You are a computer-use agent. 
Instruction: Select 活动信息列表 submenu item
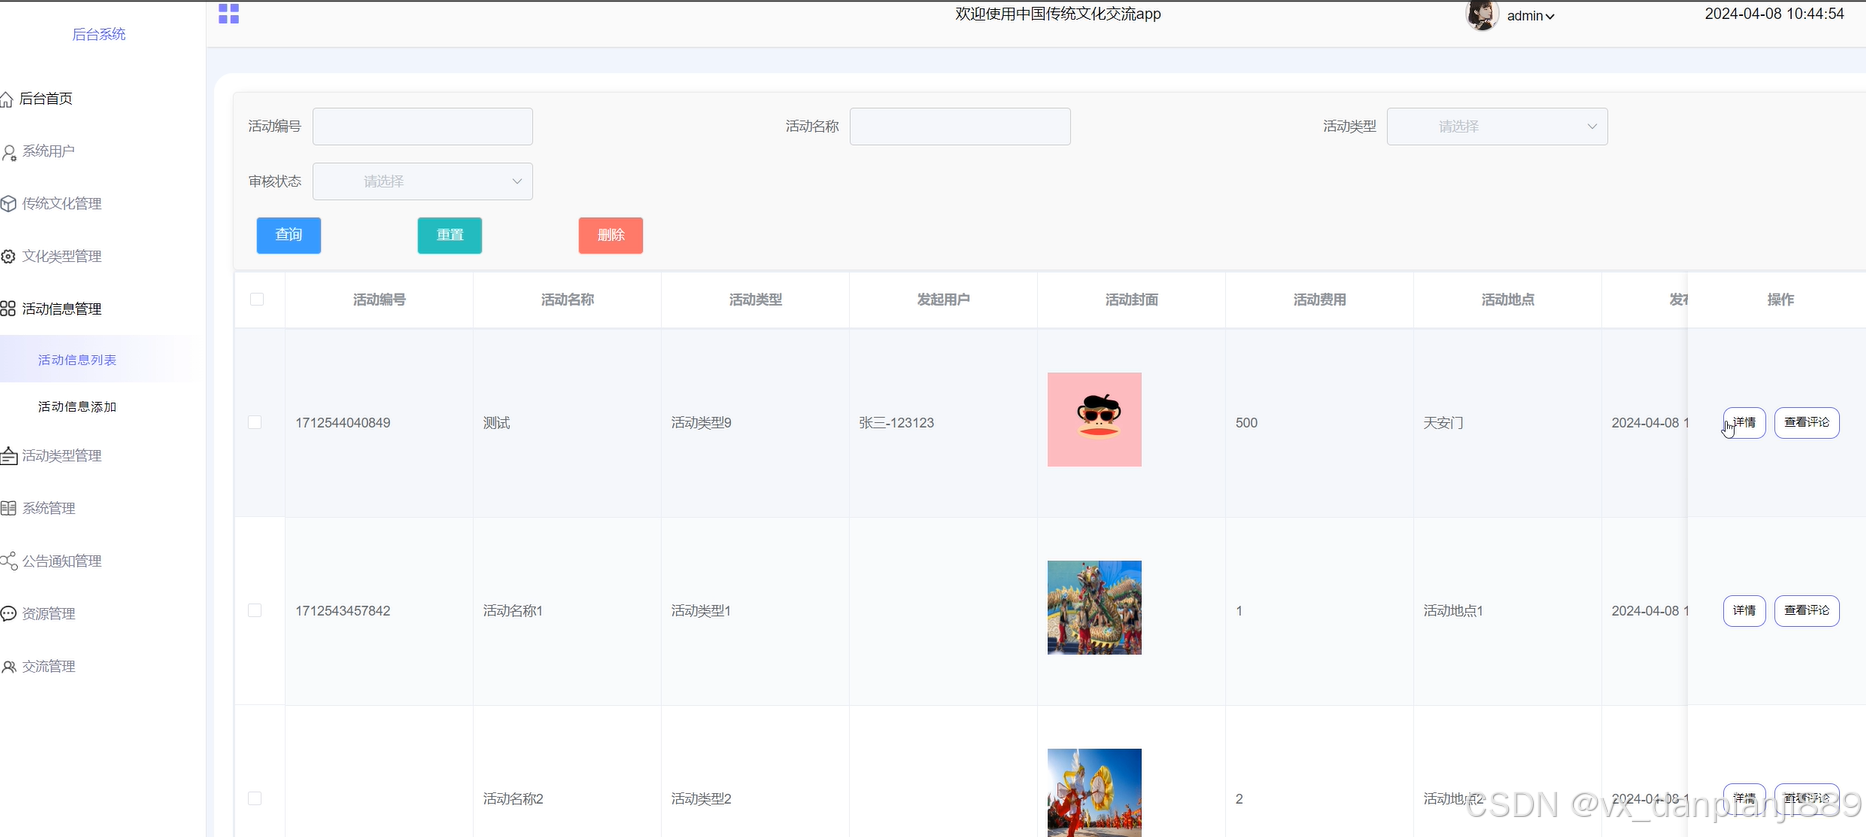pos(77,360)
